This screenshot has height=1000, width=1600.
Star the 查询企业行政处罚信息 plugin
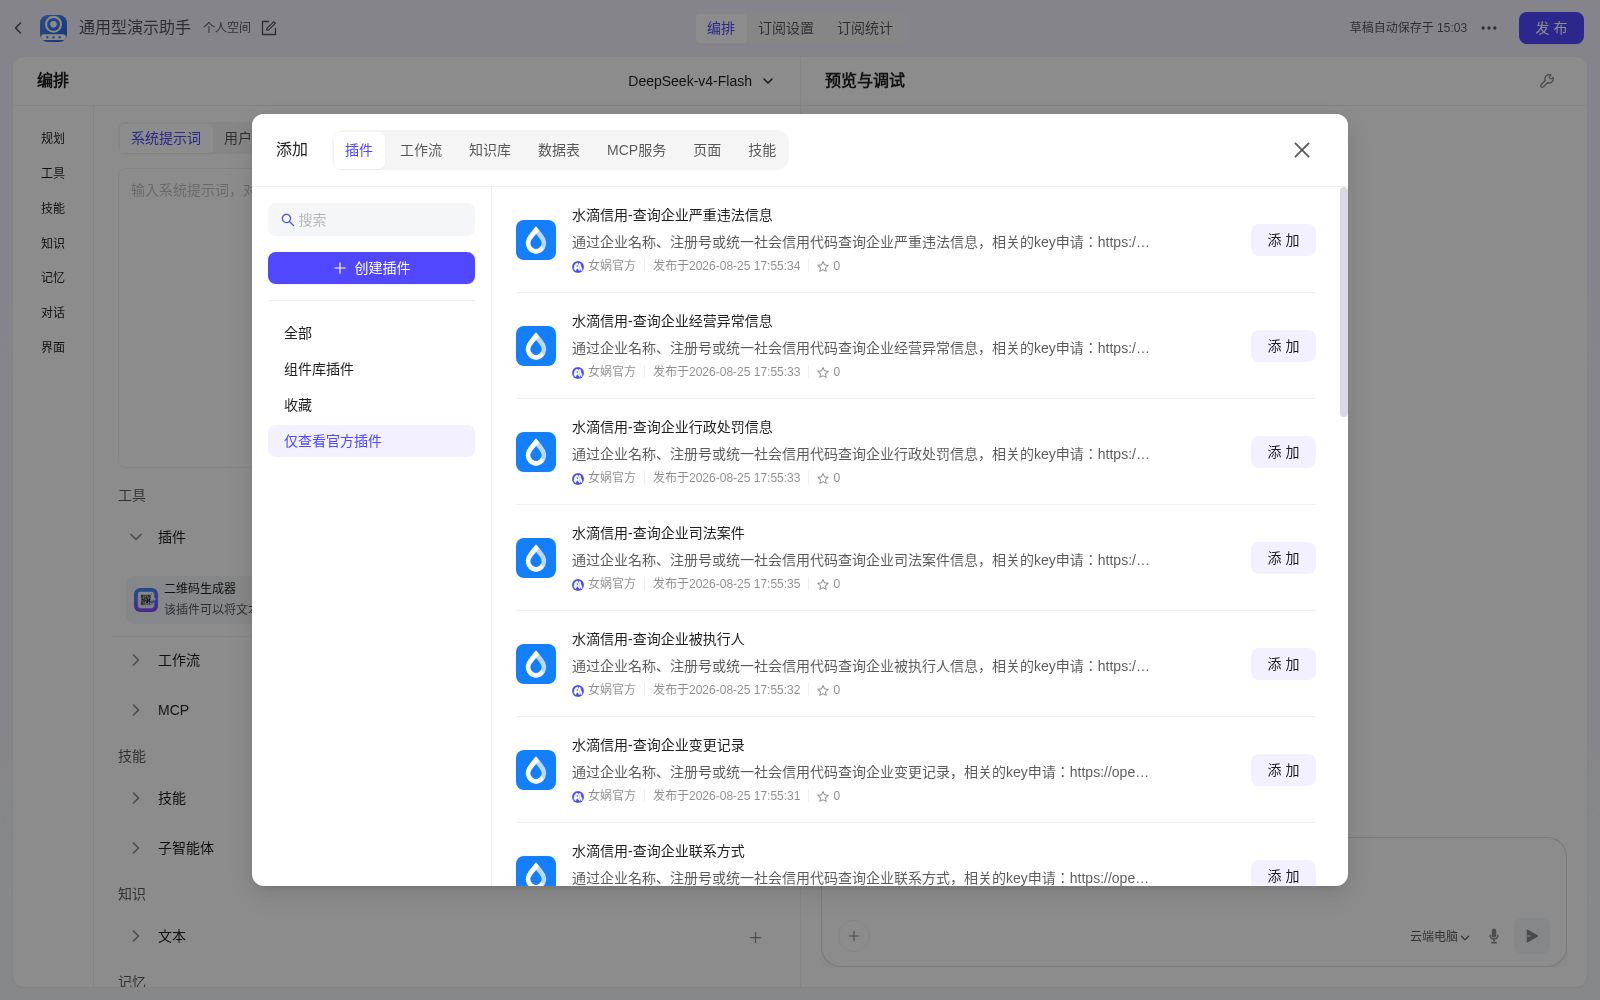click(x=823, y=478)
